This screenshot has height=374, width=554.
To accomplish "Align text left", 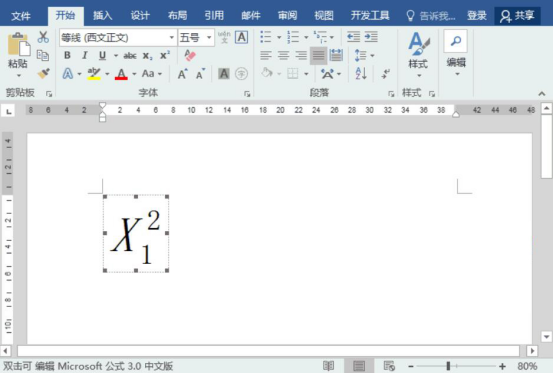I will click(x=266, y=55).
